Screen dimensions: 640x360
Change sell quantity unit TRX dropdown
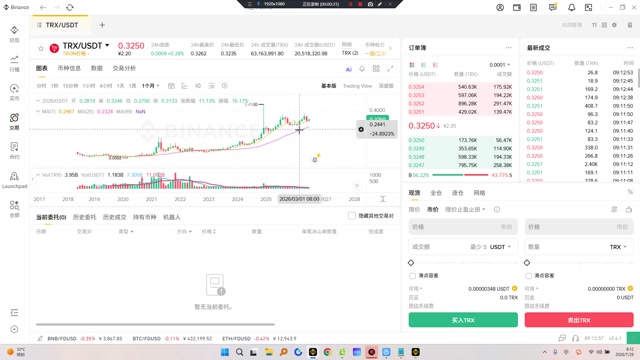click(618, 247)
